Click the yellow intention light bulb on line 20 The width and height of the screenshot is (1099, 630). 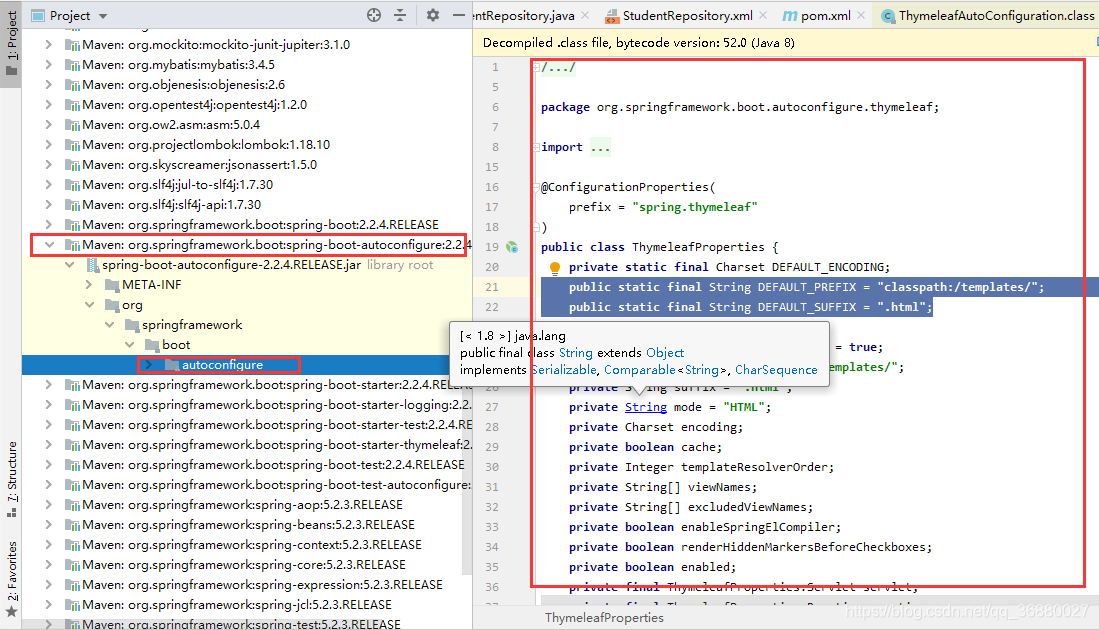pos(554,267)
